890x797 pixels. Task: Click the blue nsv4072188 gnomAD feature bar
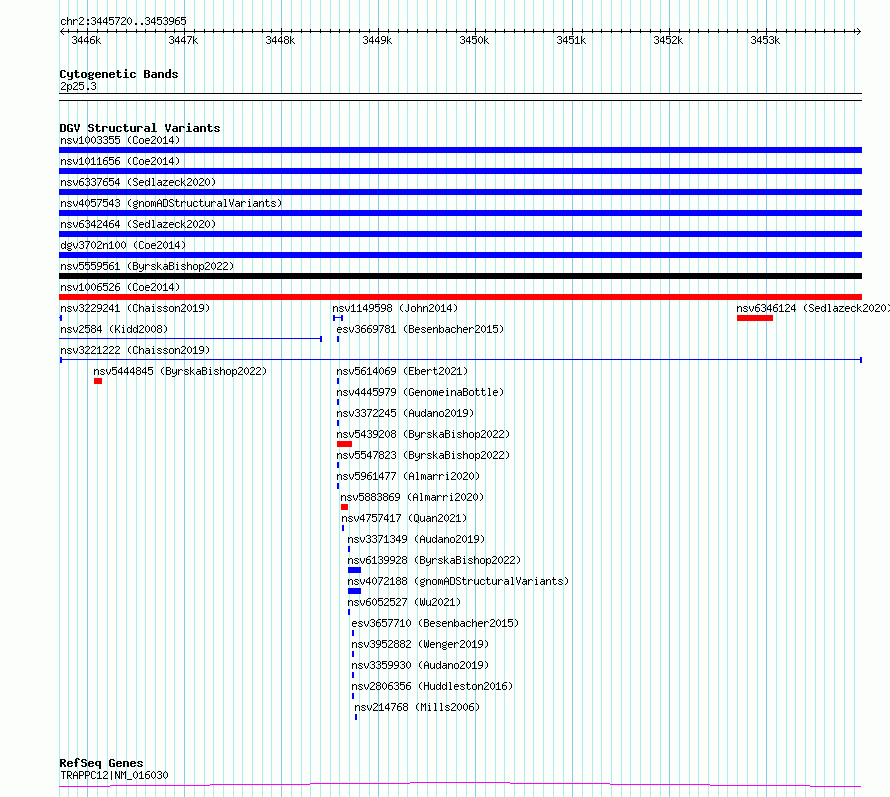pyautogui.click(x=355, y=591)
